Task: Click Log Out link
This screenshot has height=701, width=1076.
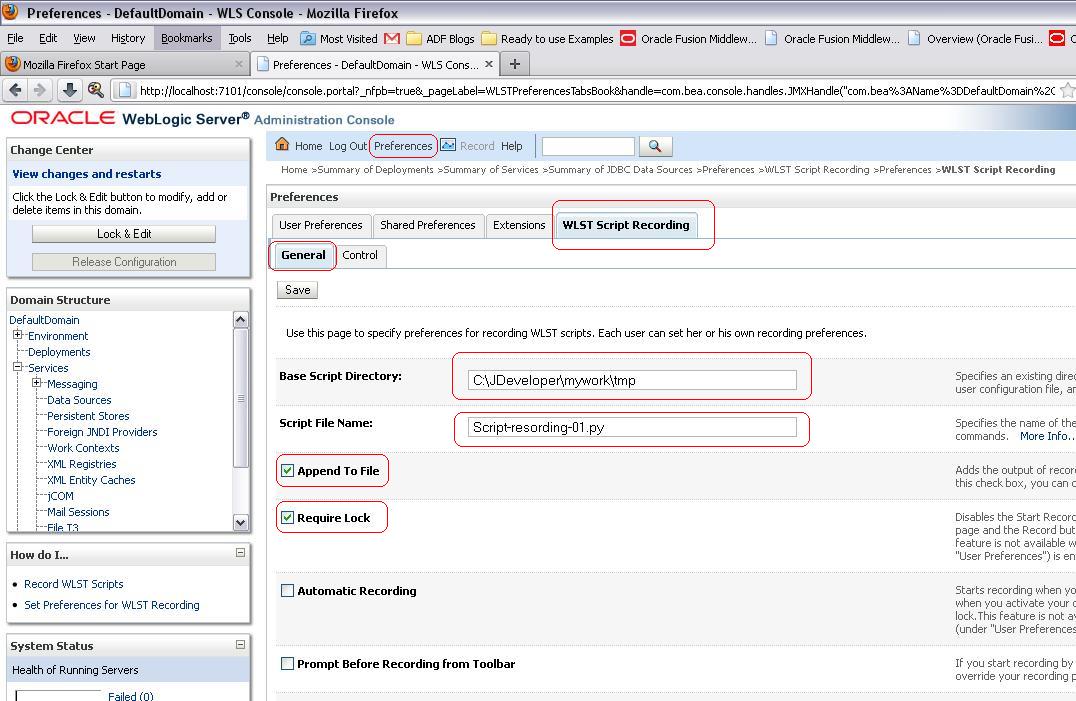Action: 348,146
